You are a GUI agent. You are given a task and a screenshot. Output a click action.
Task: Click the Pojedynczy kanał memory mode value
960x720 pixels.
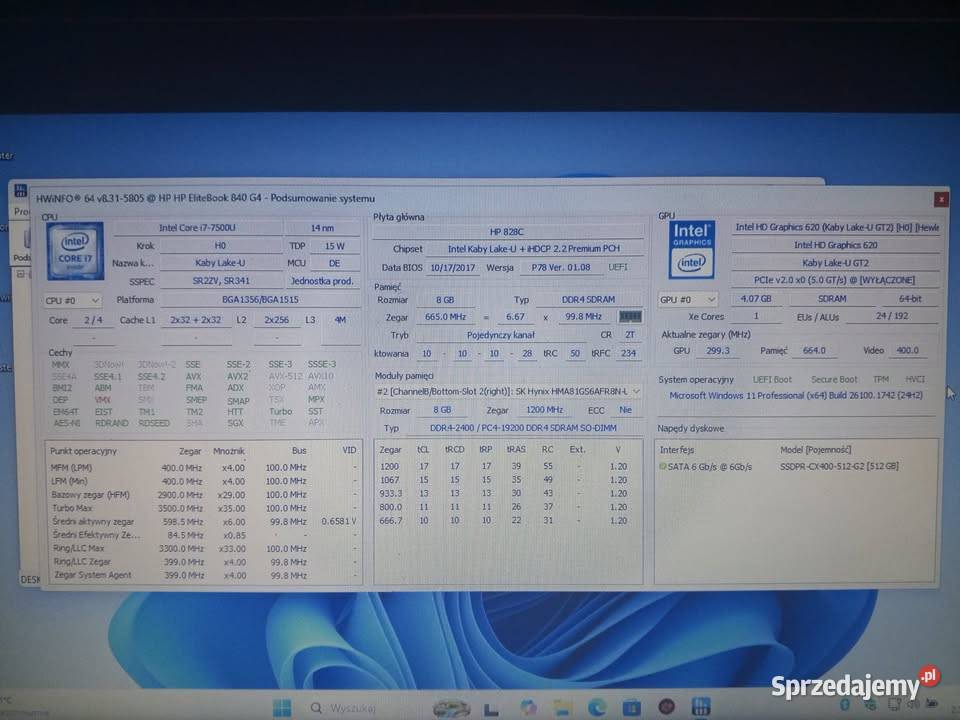[x=501, y=335]
